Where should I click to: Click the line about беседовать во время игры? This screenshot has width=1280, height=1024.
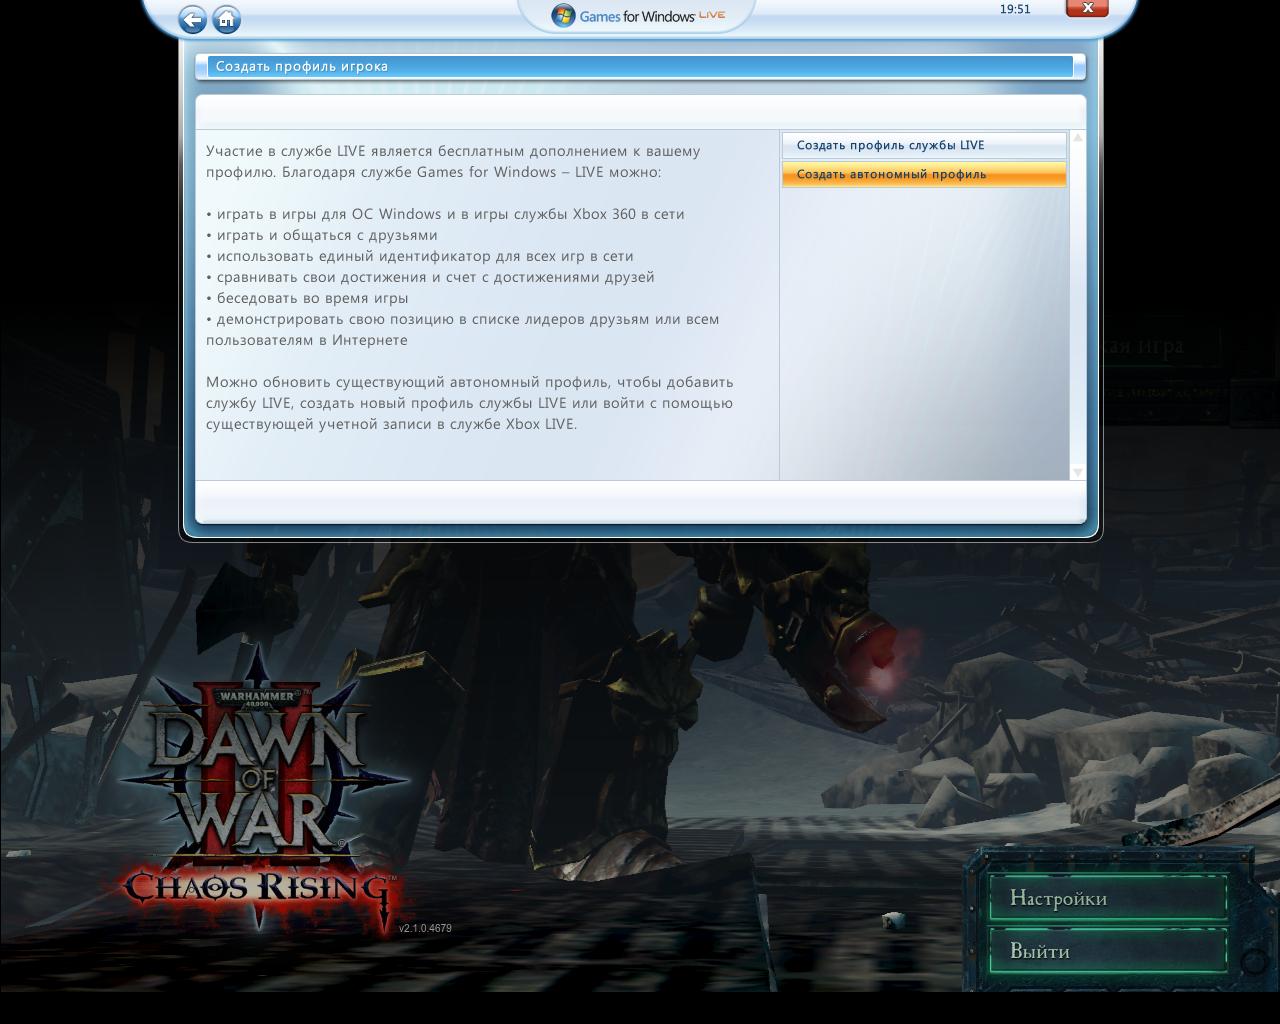point(307,298)
